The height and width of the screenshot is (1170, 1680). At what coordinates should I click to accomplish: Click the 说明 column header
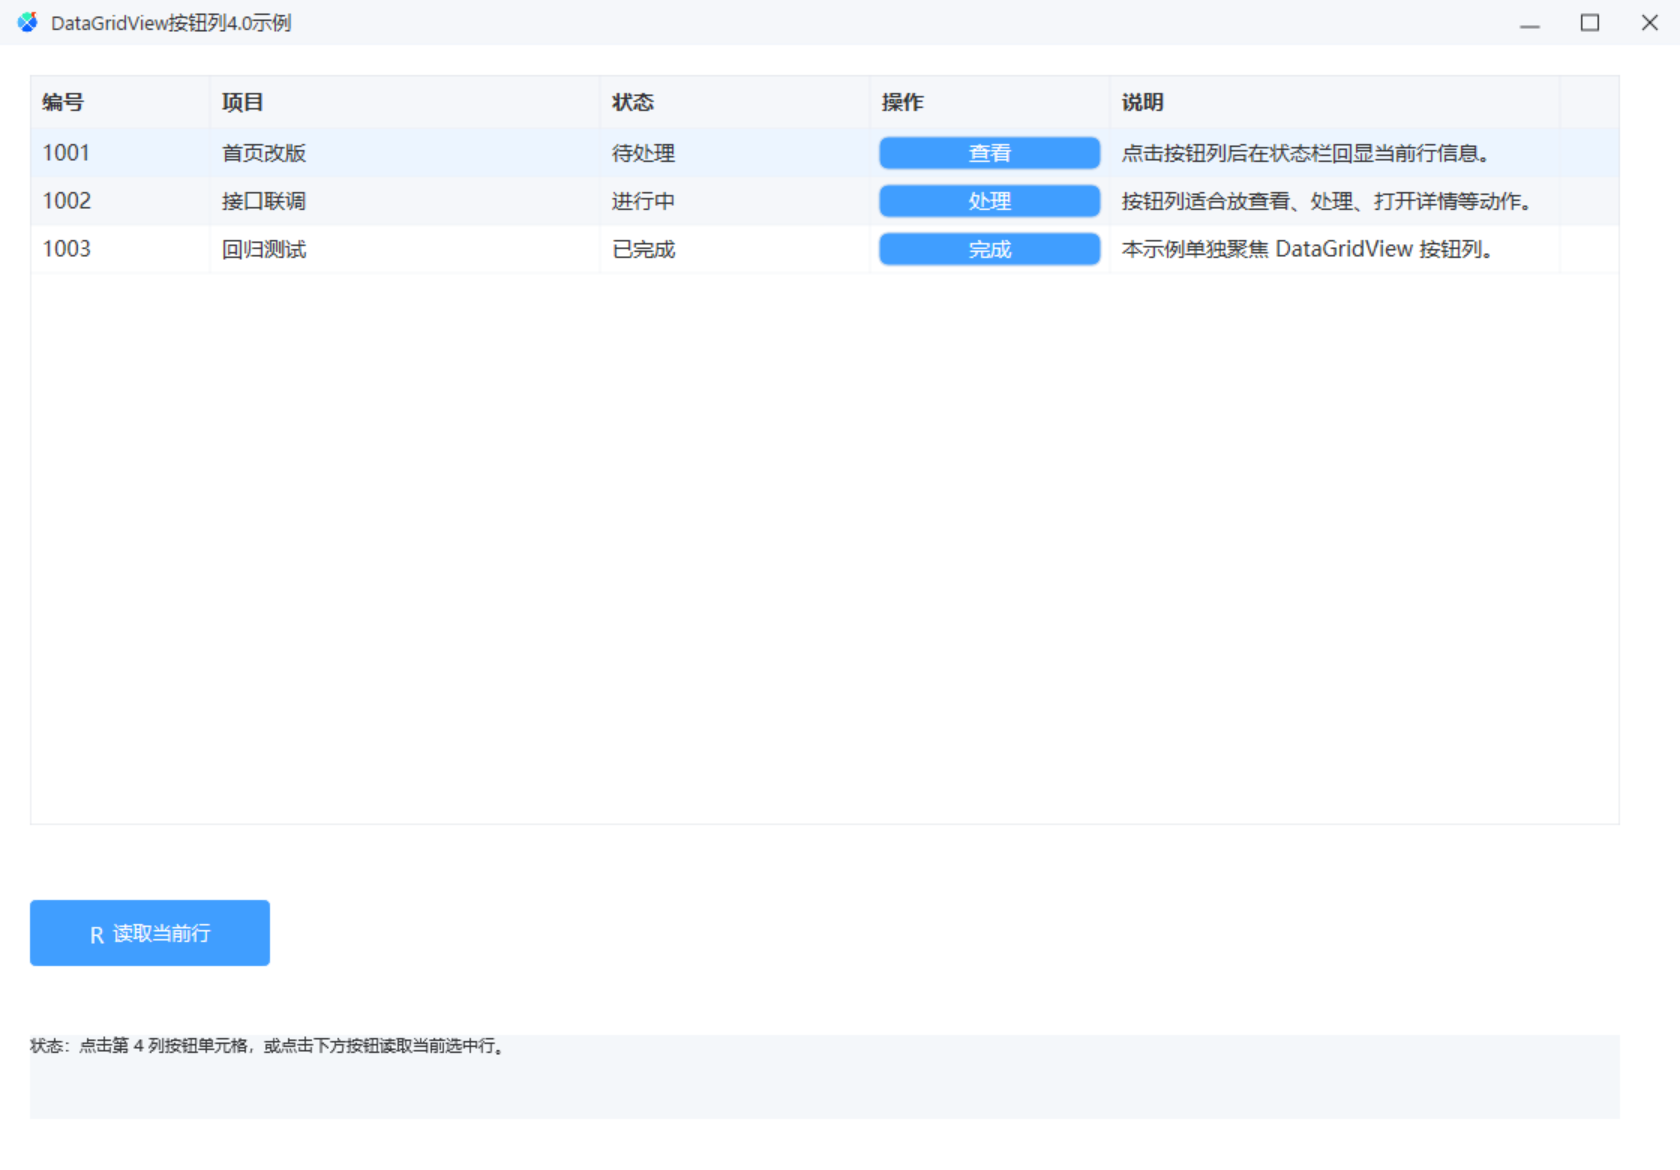1335,102
